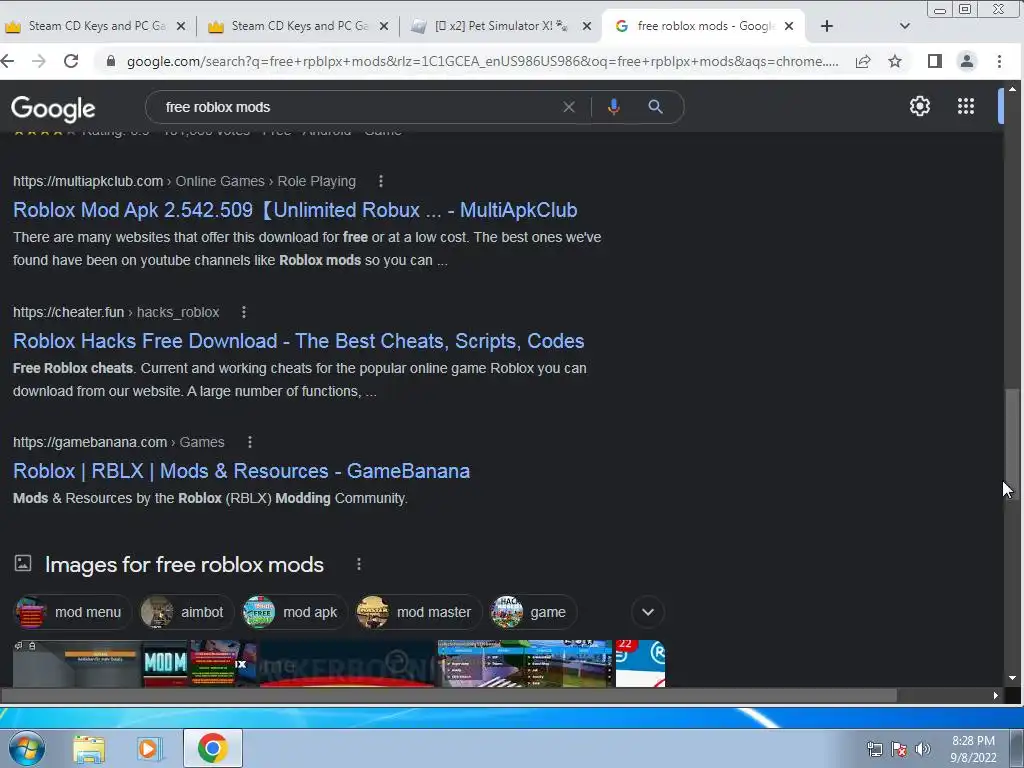Screen dimensions: 1024x768
Task: Reload the page with the refresh icon
Action: pyautogui.click(x=71, y=61)
